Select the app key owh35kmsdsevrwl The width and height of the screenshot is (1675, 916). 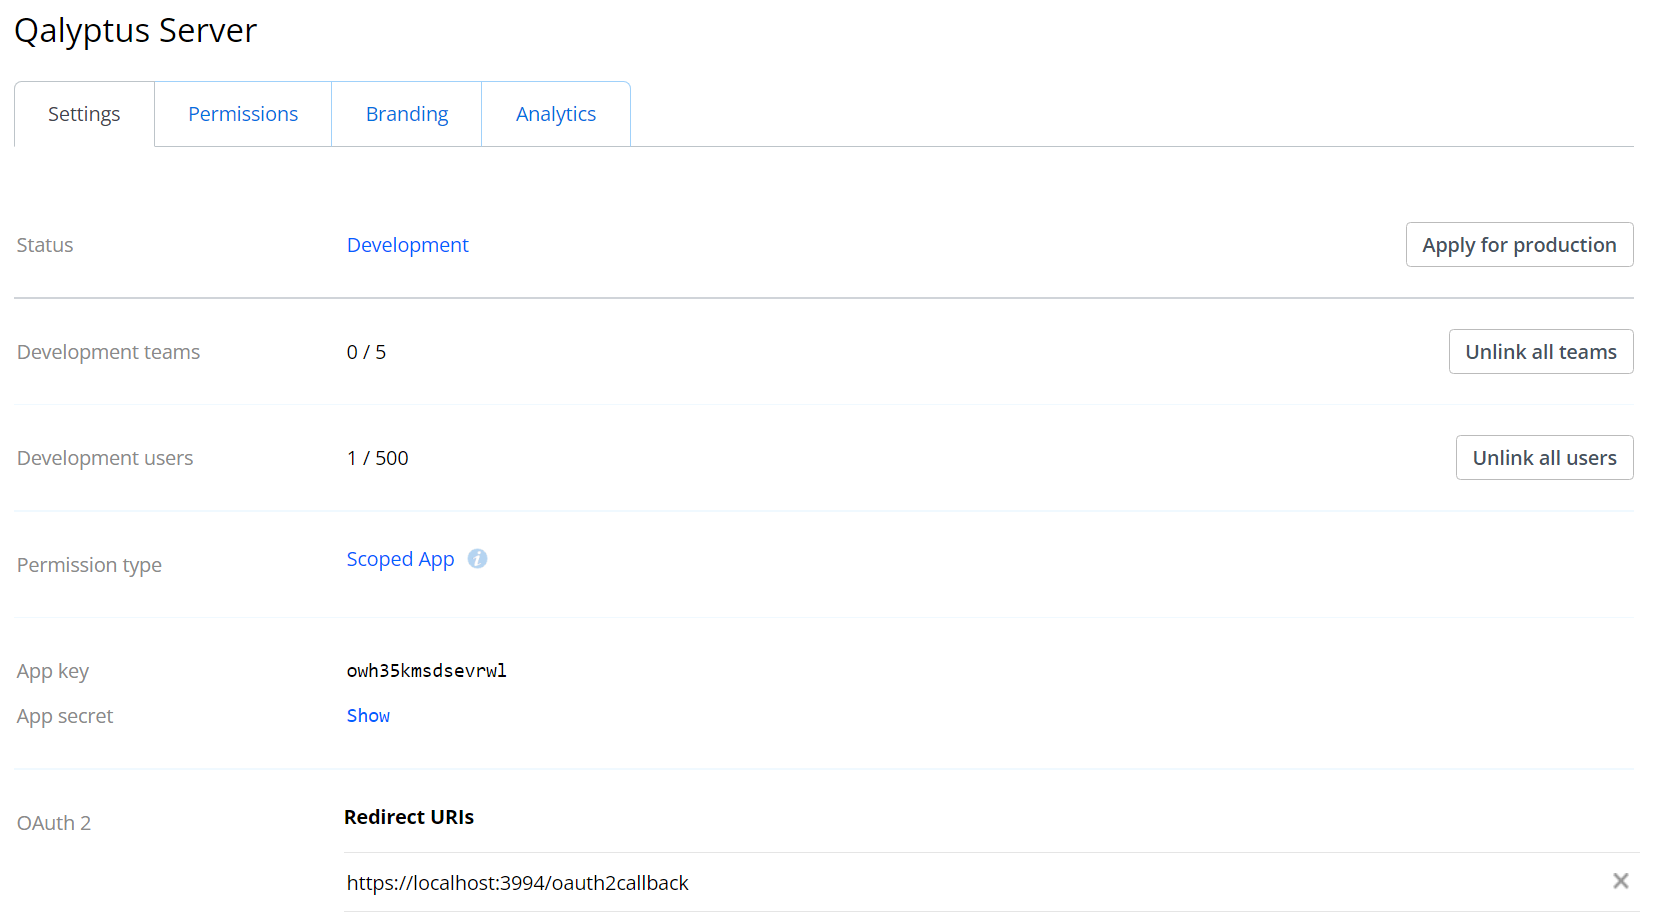pos(426,670)
